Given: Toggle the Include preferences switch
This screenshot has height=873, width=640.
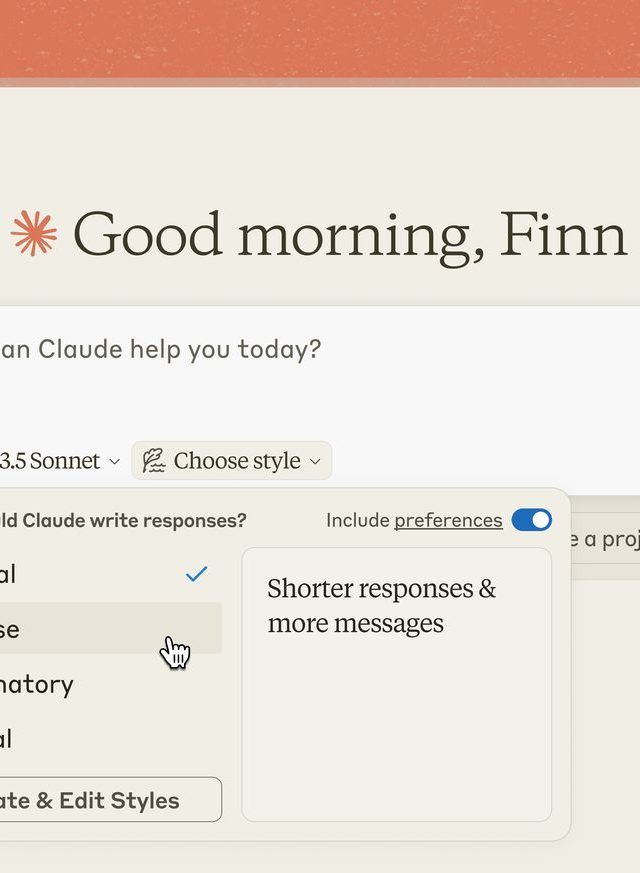Looking at the screenshot, I should click(x=531, y=520).
